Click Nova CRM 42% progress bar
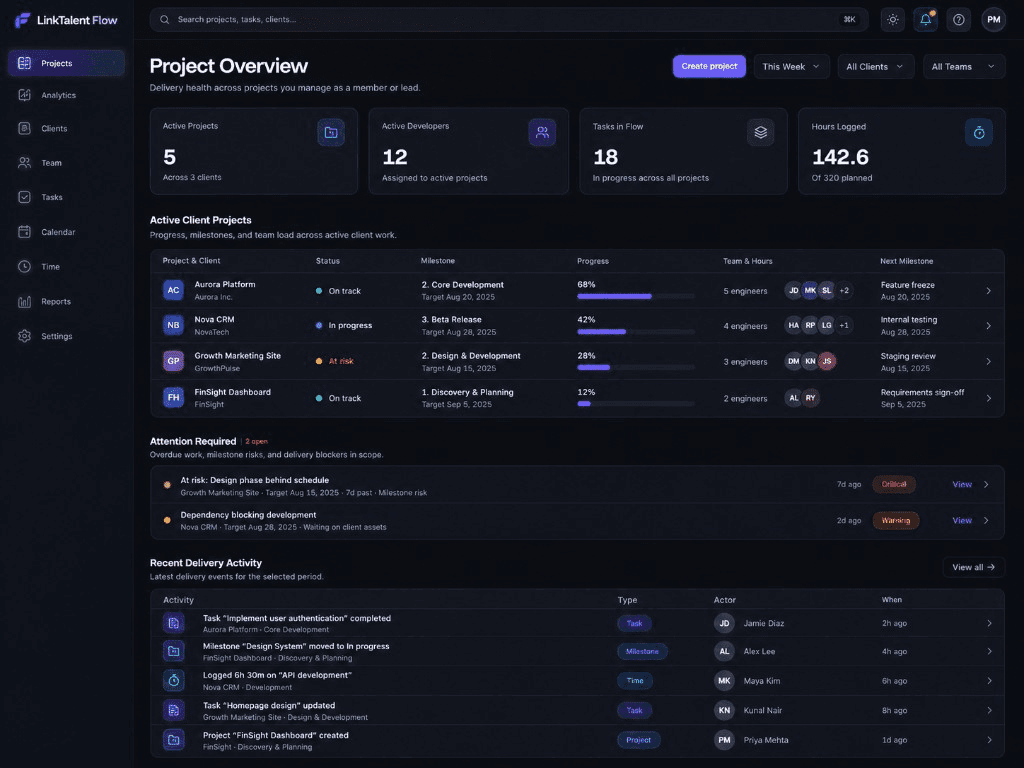Image resolution: width=1024 pixels, height=768 pixels. (635, 332)
